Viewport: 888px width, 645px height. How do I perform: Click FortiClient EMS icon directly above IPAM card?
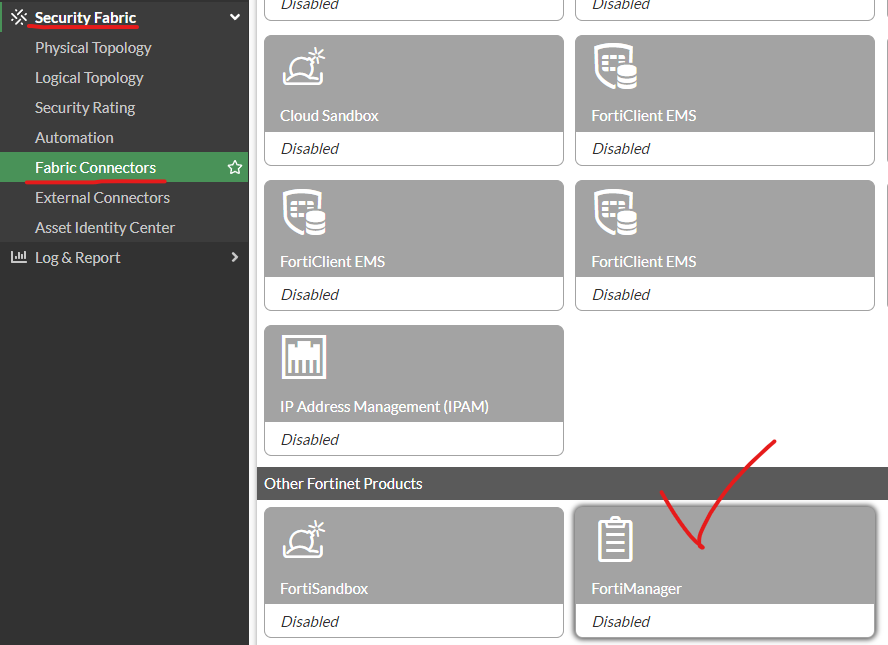304,212
